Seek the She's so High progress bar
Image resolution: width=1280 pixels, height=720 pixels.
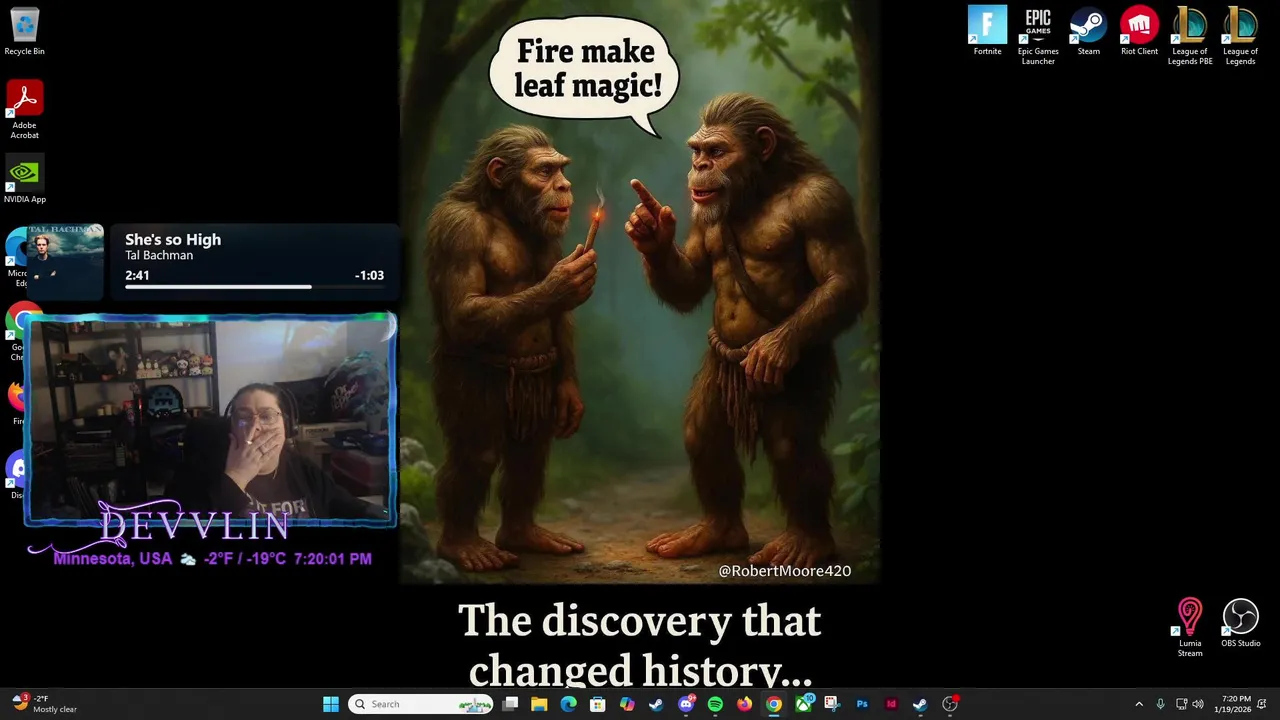click(254, 288)
